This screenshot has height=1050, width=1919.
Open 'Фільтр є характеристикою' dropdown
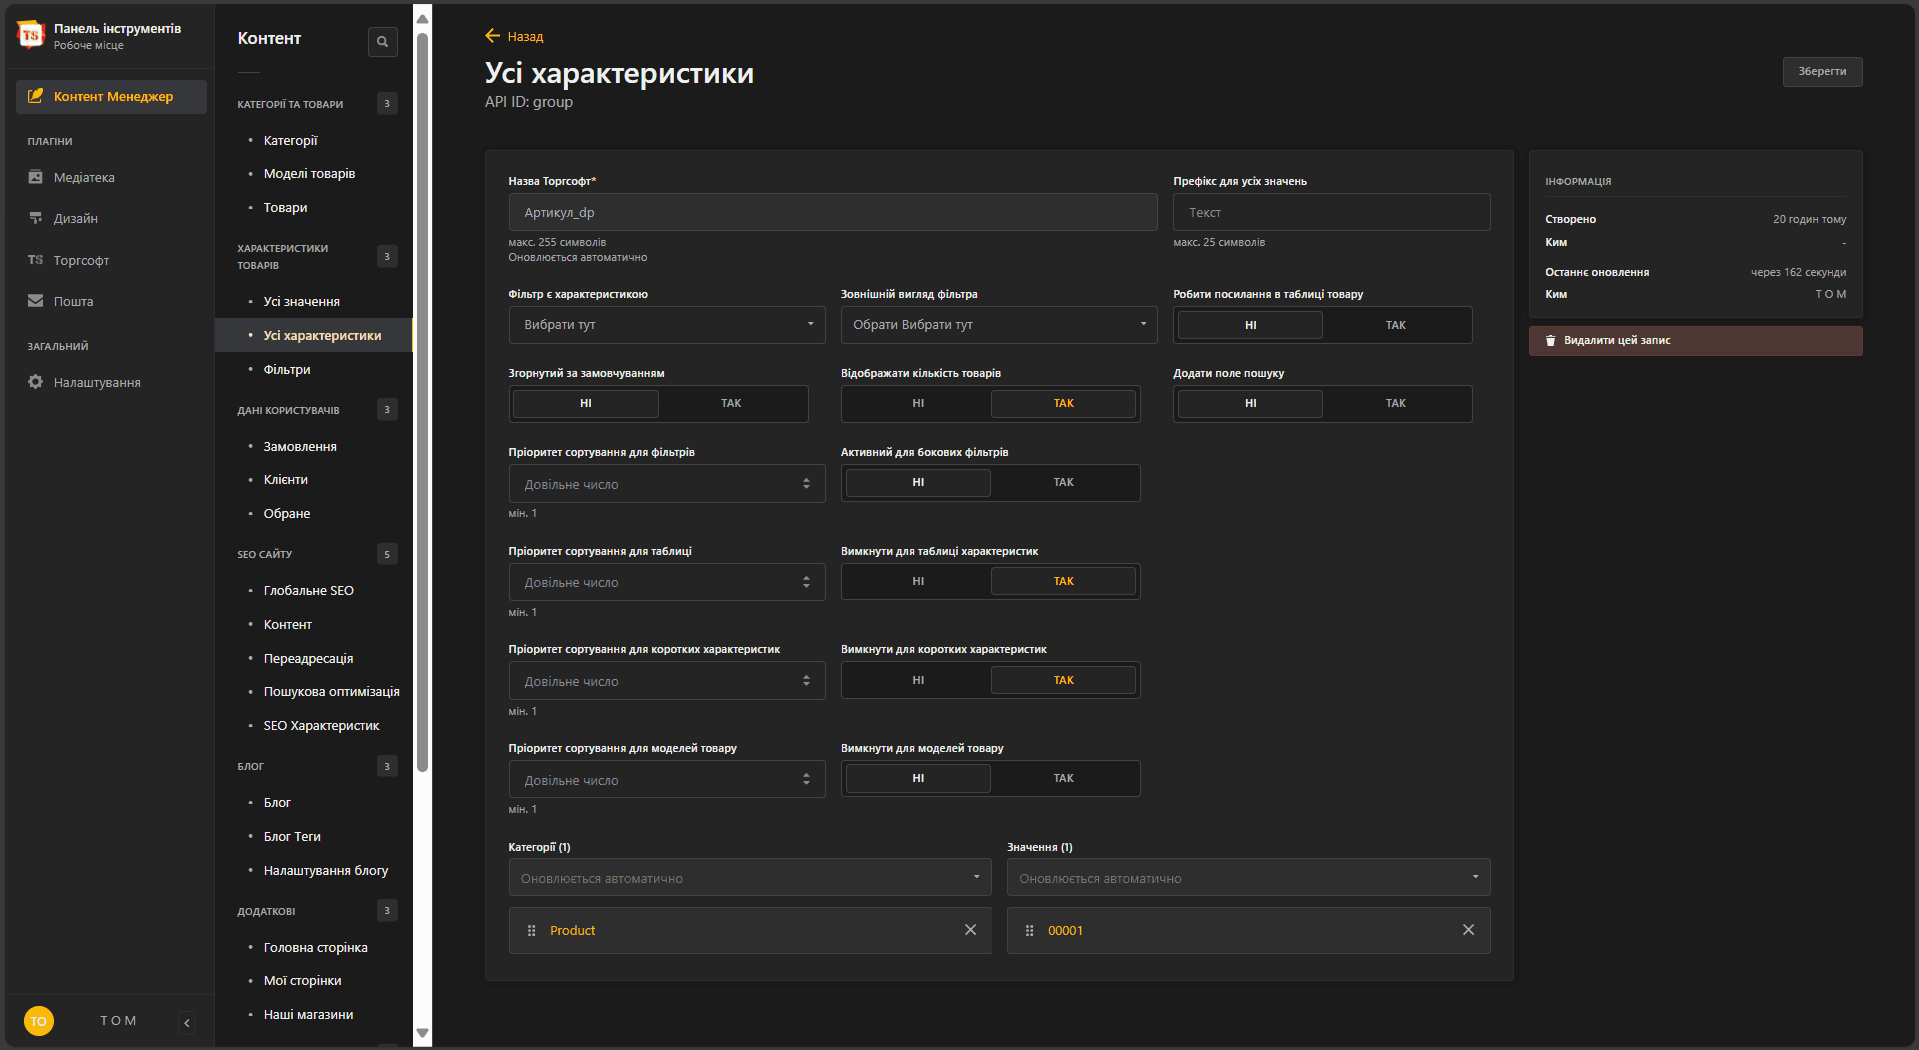click(x=667, y=325)
